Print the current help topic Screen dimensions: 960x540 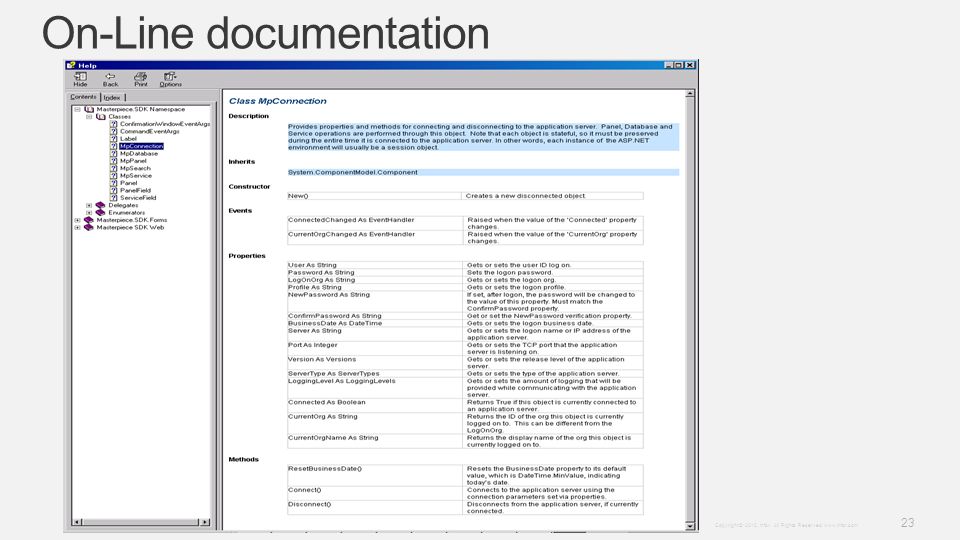coord(141,79)
